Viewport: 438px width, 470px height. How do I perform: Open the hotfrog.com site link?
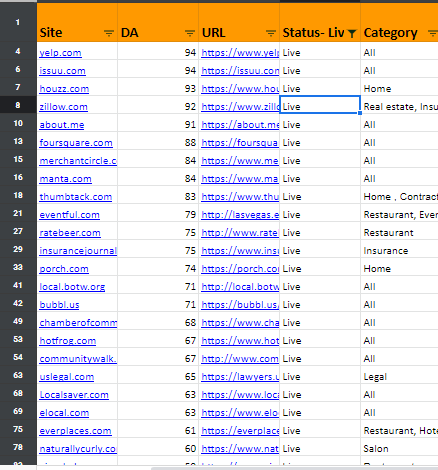(68, 341)
